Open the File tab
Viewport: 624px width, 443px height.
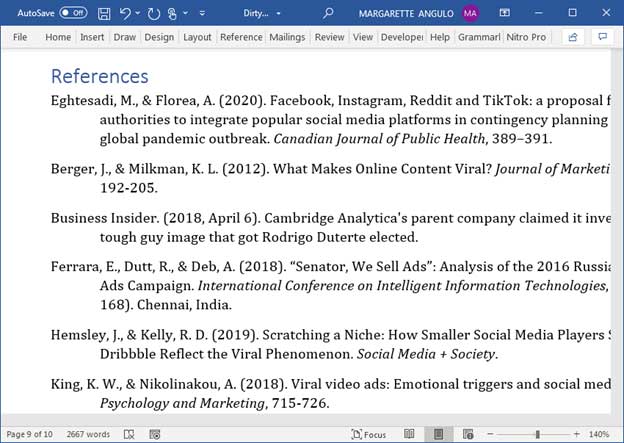[x=20, y=37]
